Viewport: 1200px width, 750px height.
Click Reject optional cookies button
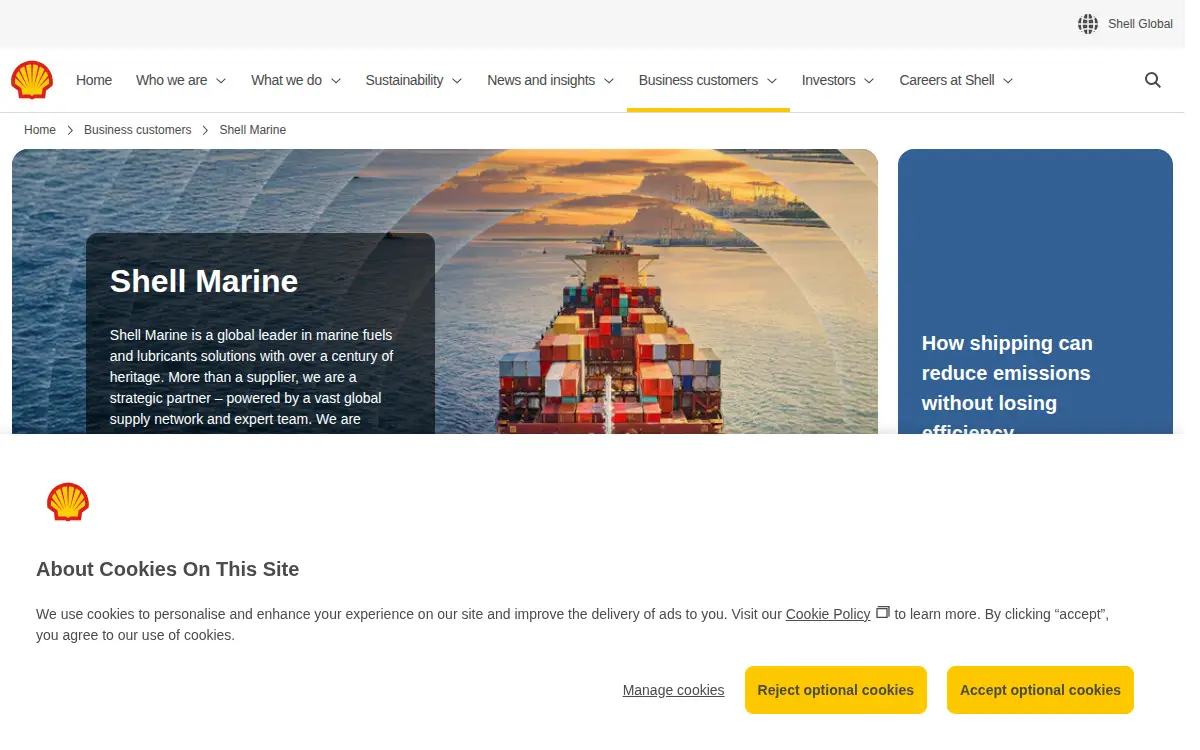836,690
